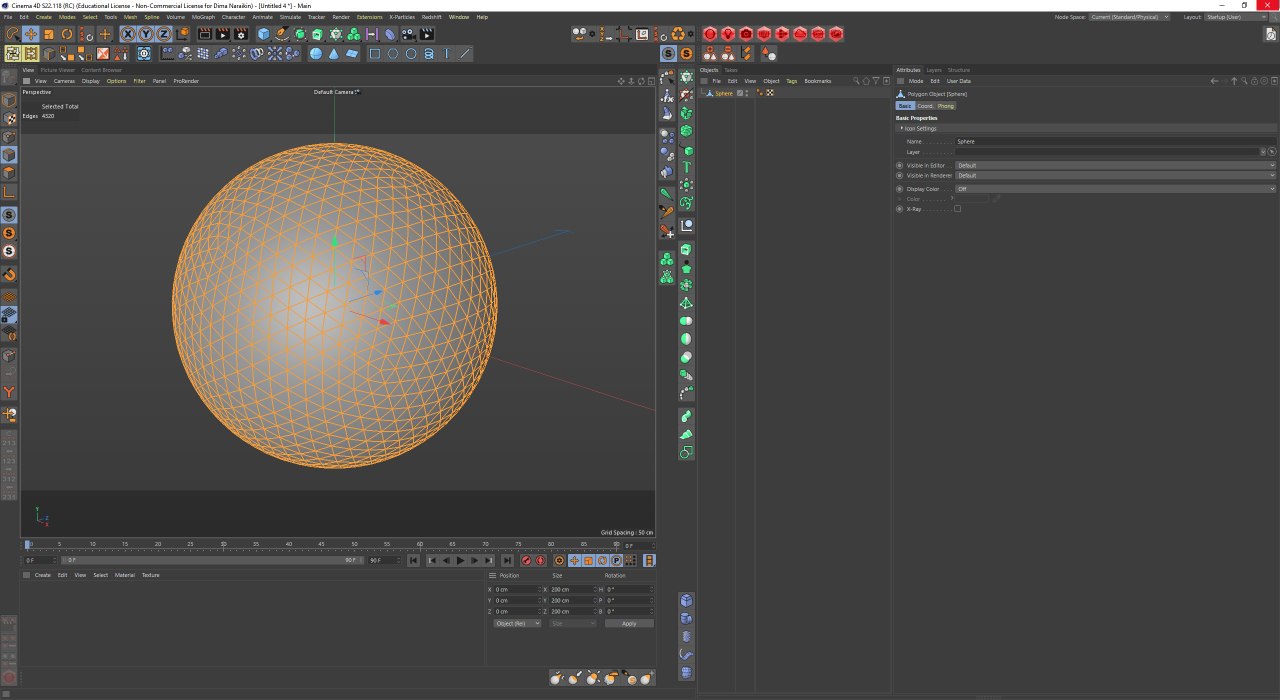The width and height of the screenshot is (1280, 700).
Task: Open the MoGraph menu
Action: click(203, 17)
